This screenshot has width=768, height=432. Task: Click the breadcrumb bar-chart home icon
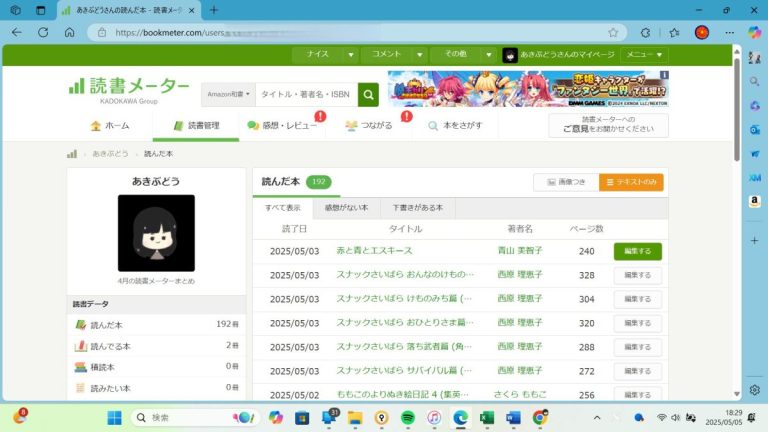[72, 154]
